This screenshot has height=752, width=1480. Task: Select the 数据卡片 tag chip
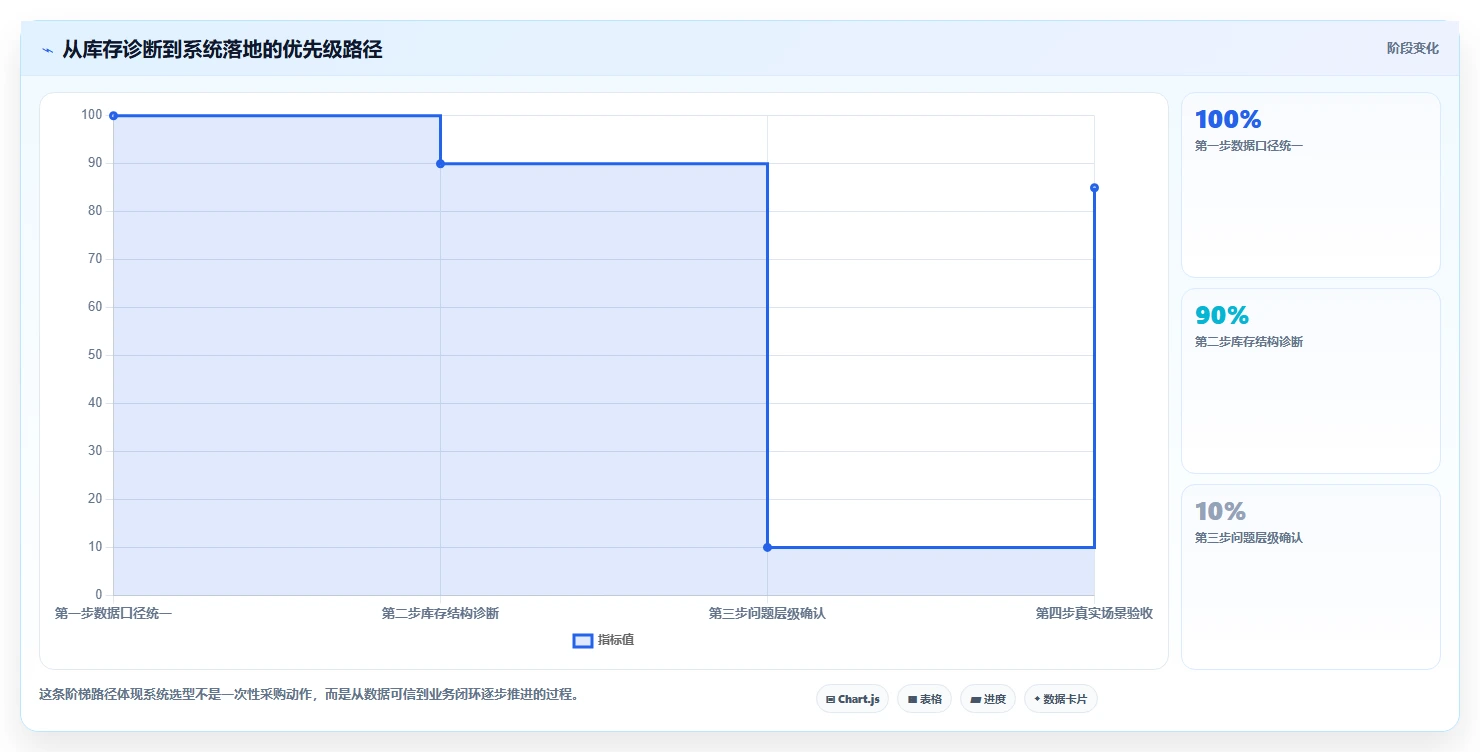point(1061,699)
